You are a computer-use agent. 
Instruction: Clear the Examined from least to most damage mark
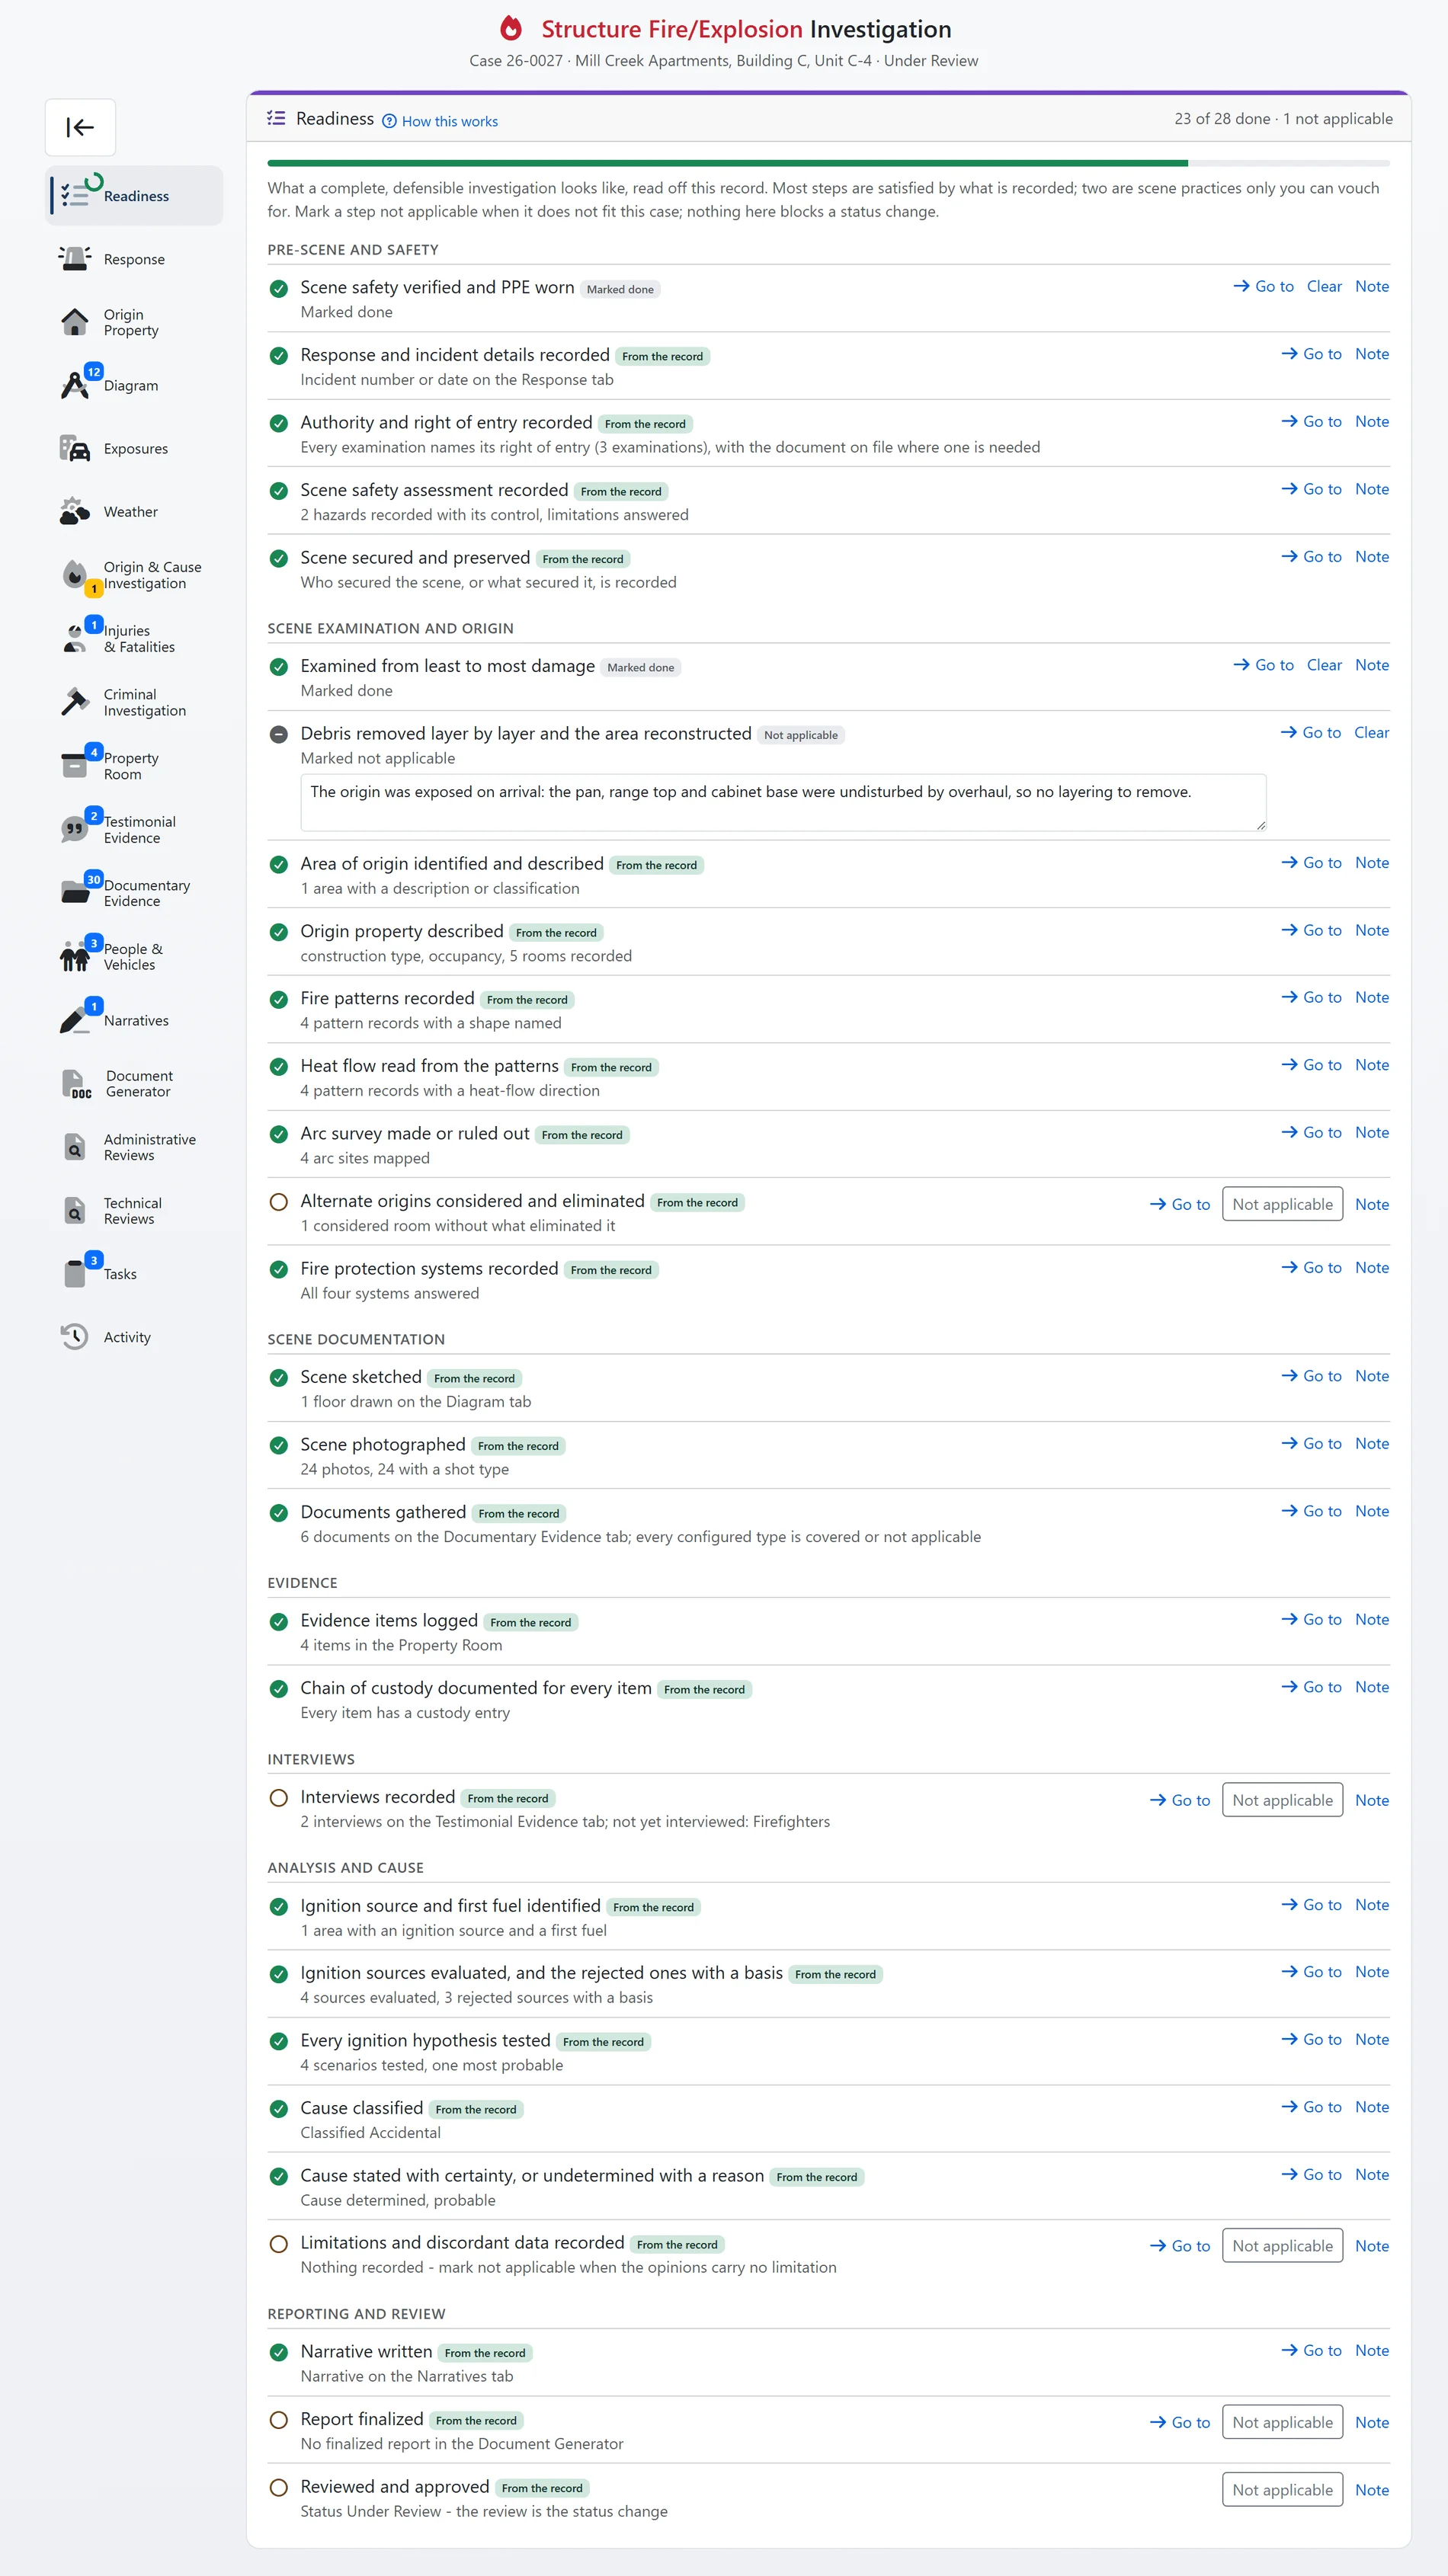tap(1324, 665)
